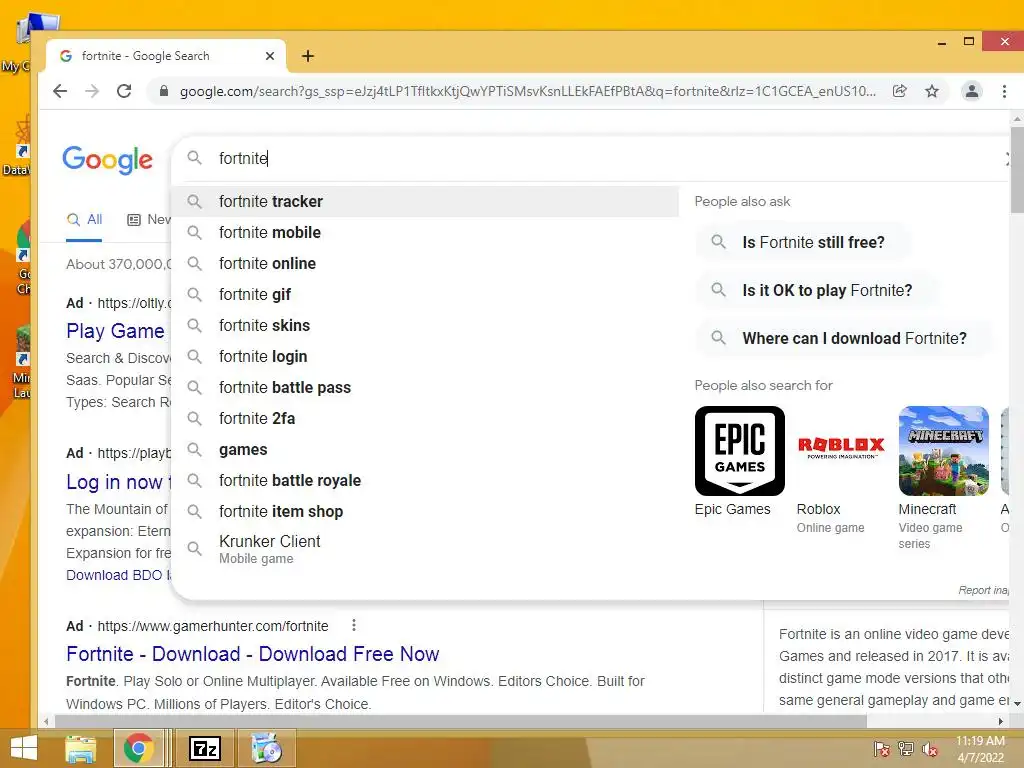The height and width of the screenshot is (768, 1024).
Task: Choose the 'fortnite online' suggestion
Action: 425,263
